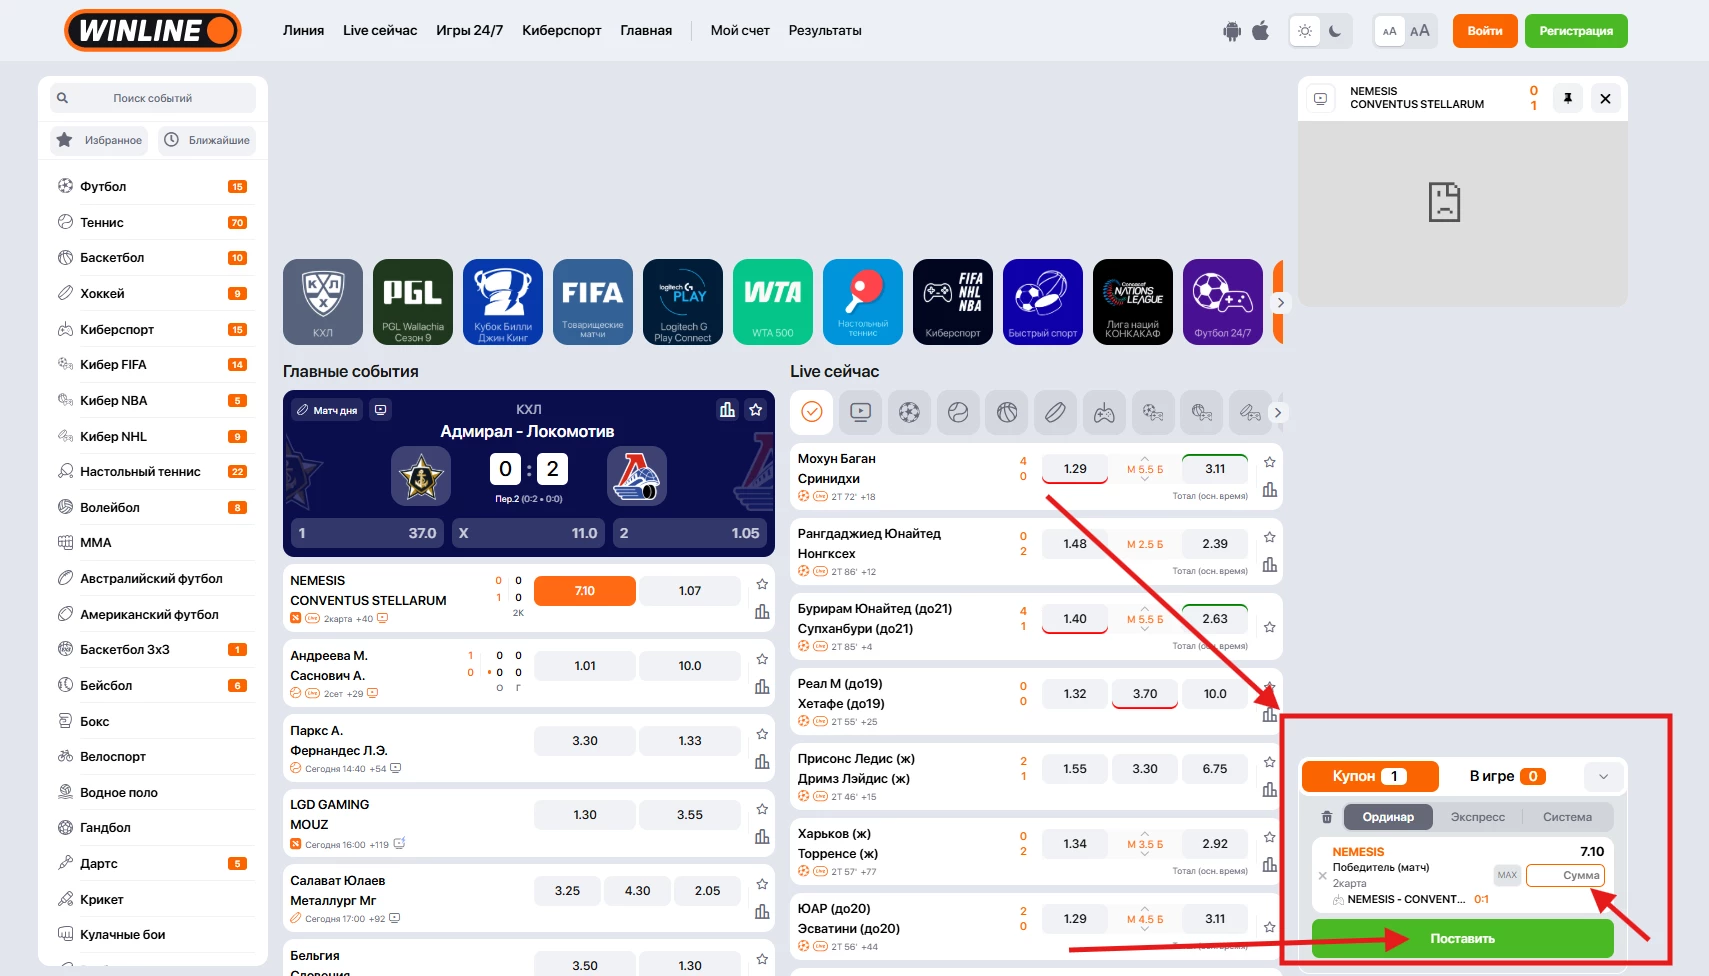Expand +40 markets for NEMESIS match
The height and width of the screenshot is (976, 1709).
(x=364, y=619)
